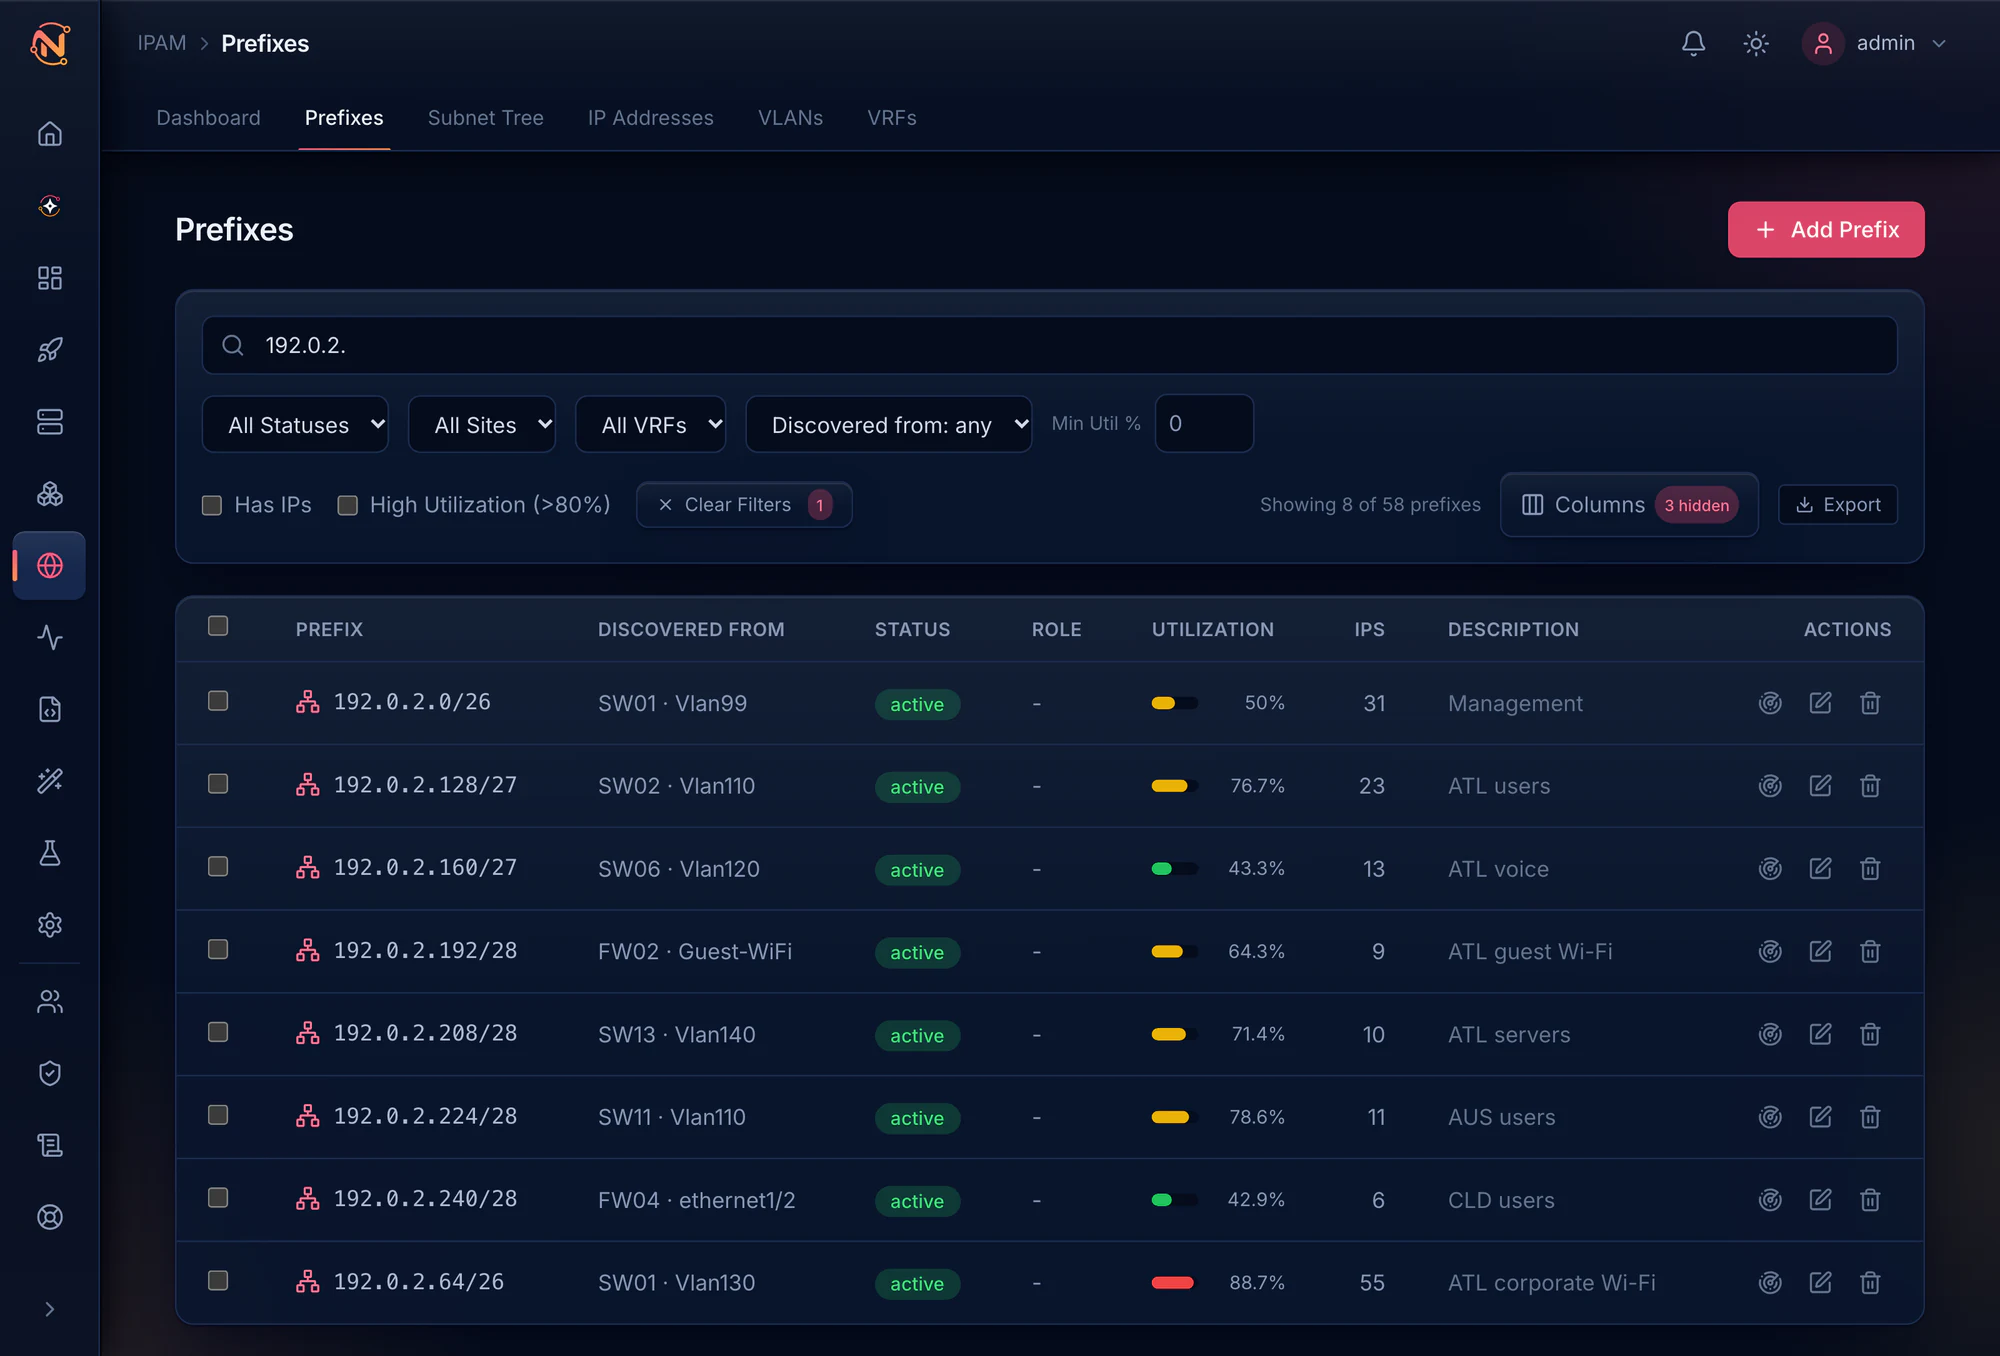The height and width of the screenshot is (1356, 2000).
Task: Expand the sidebar with bottom chevron
Action: (50, 1309)
